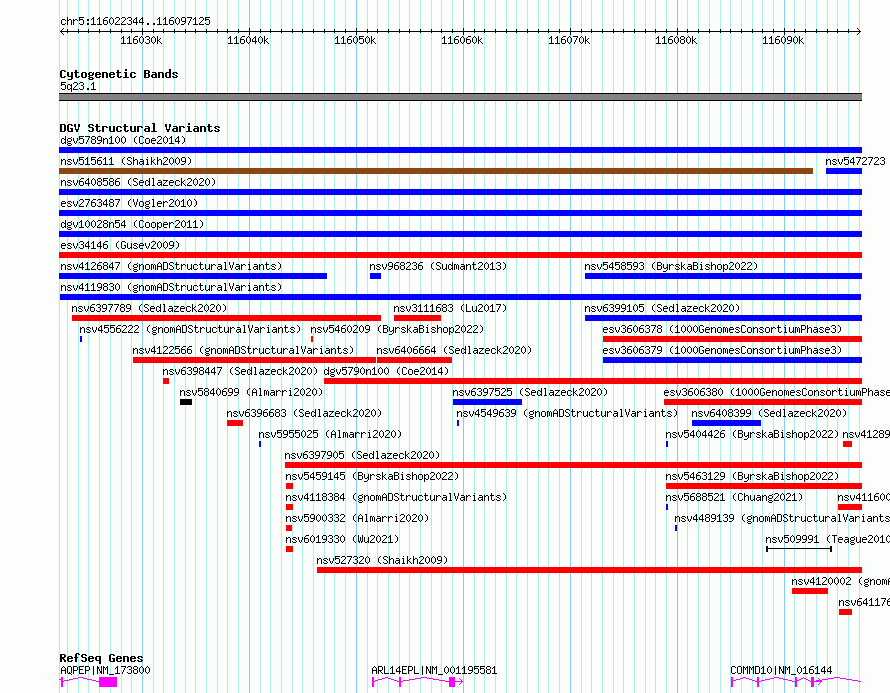This screenshot has height=693, width=890.
Task: Select the nsv6406664 (Sedlazeck2020) red bar
Action: 414,360
